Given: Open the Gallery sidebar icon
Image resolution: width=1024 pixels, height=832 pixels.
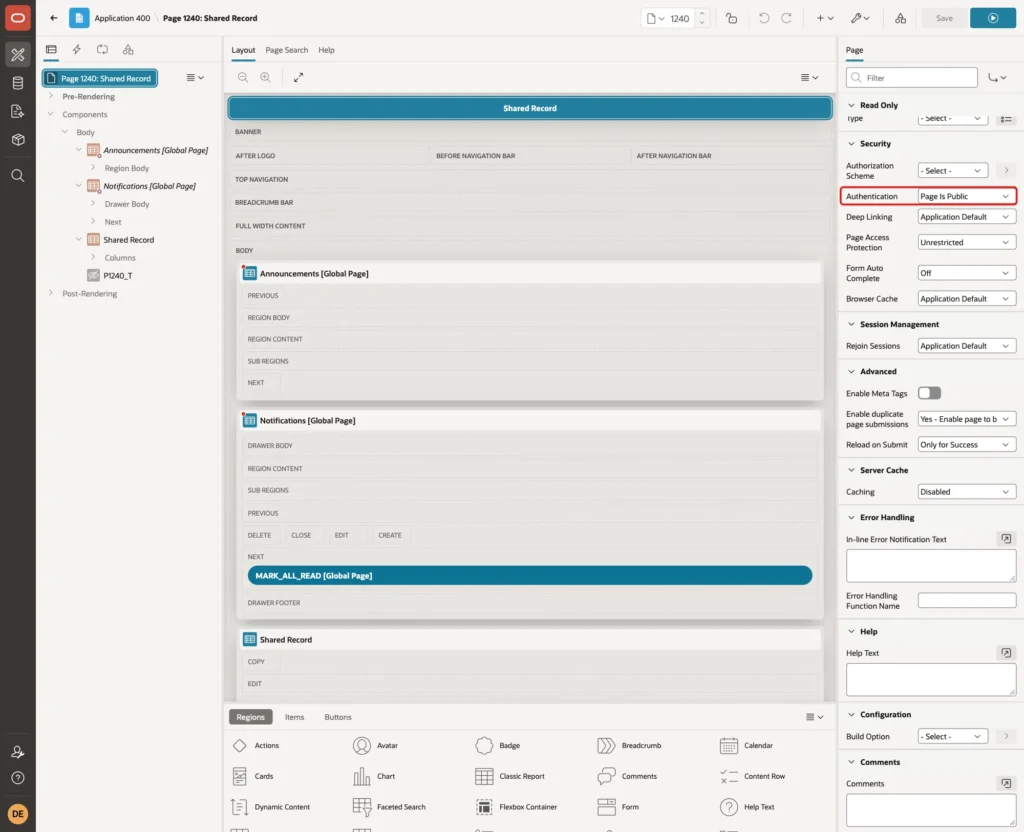Looking at the screenshot, I should (18, 140).
